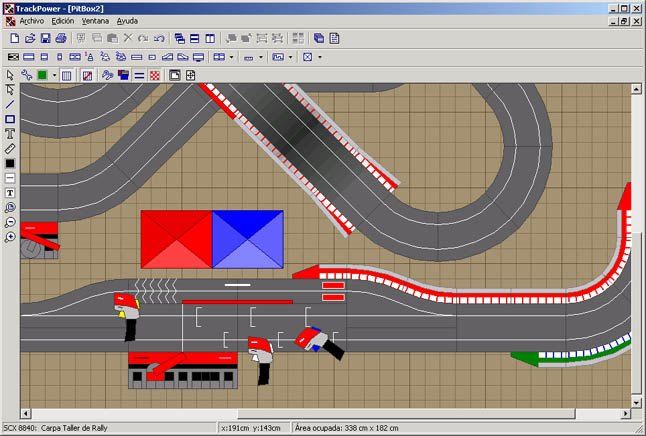
Task: Open the Edición menu
Action: [63, 21]
